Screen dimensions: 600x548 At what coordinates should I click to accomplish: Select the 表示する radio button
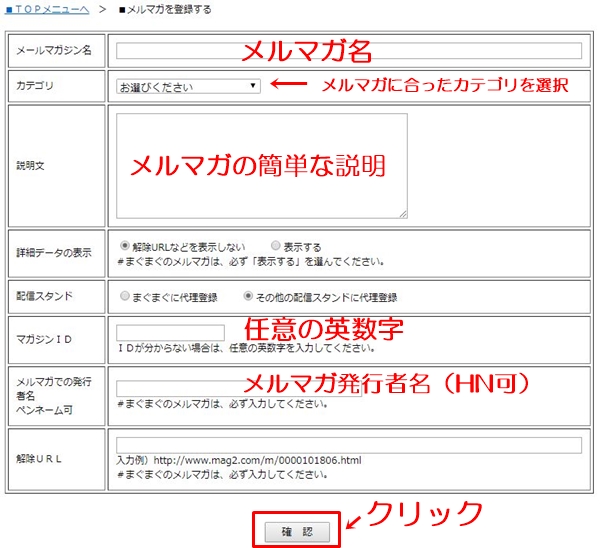point(276,245)
